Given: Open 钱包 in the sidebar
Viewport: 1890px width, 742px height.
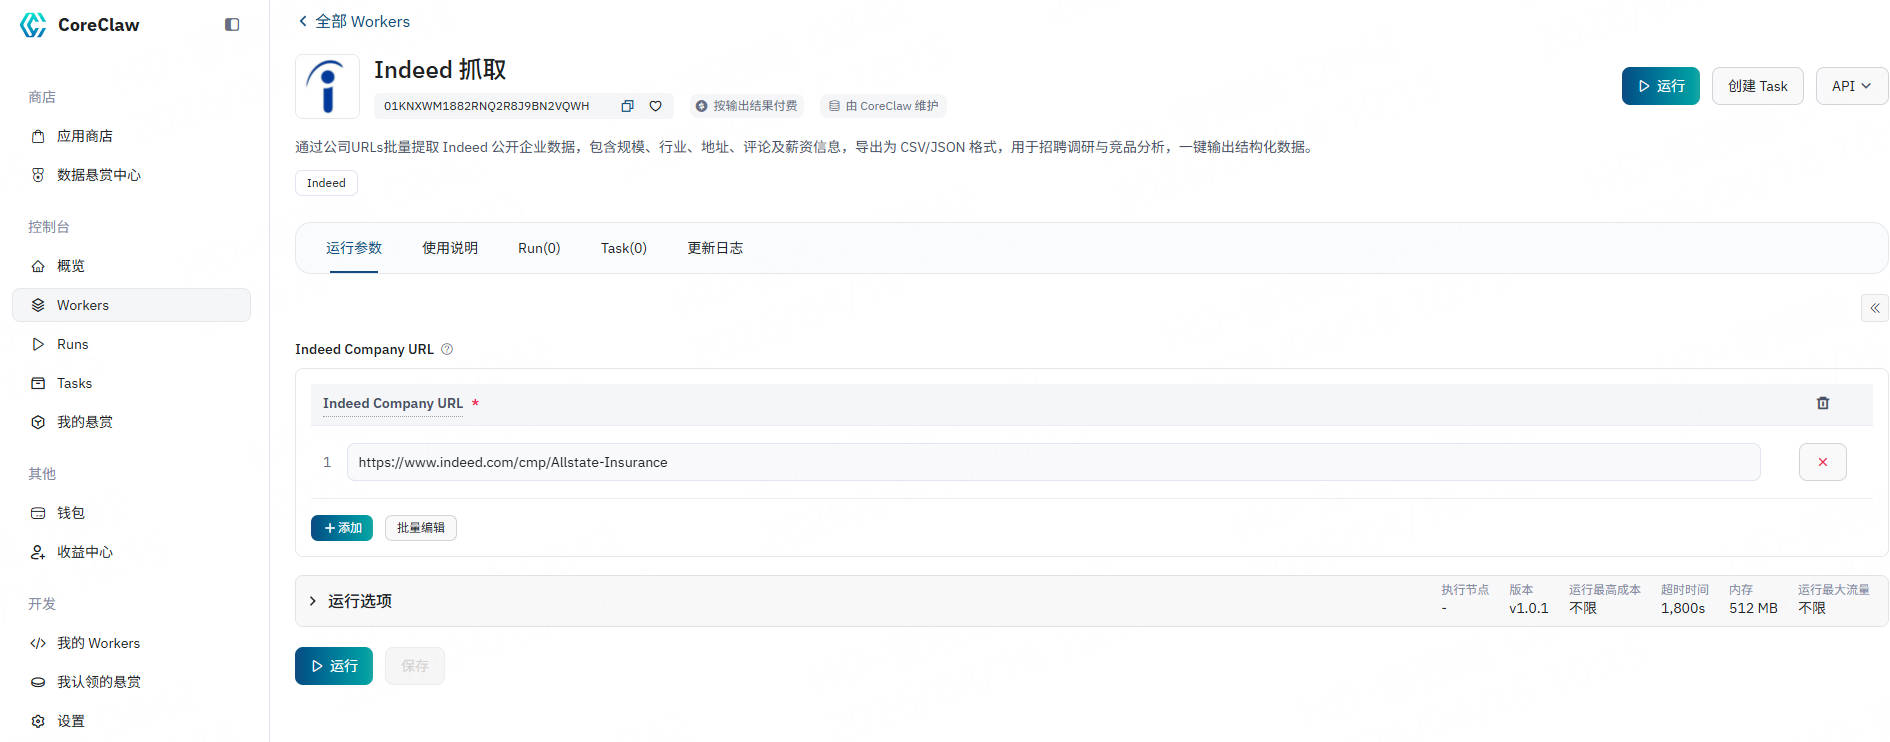Looking at the screenshot, I should [x=71, y=513].
